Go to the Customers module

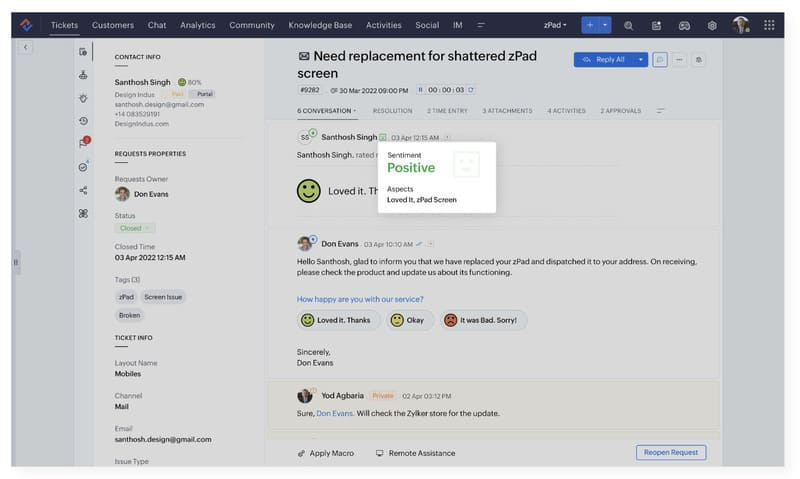click(113, 25)
